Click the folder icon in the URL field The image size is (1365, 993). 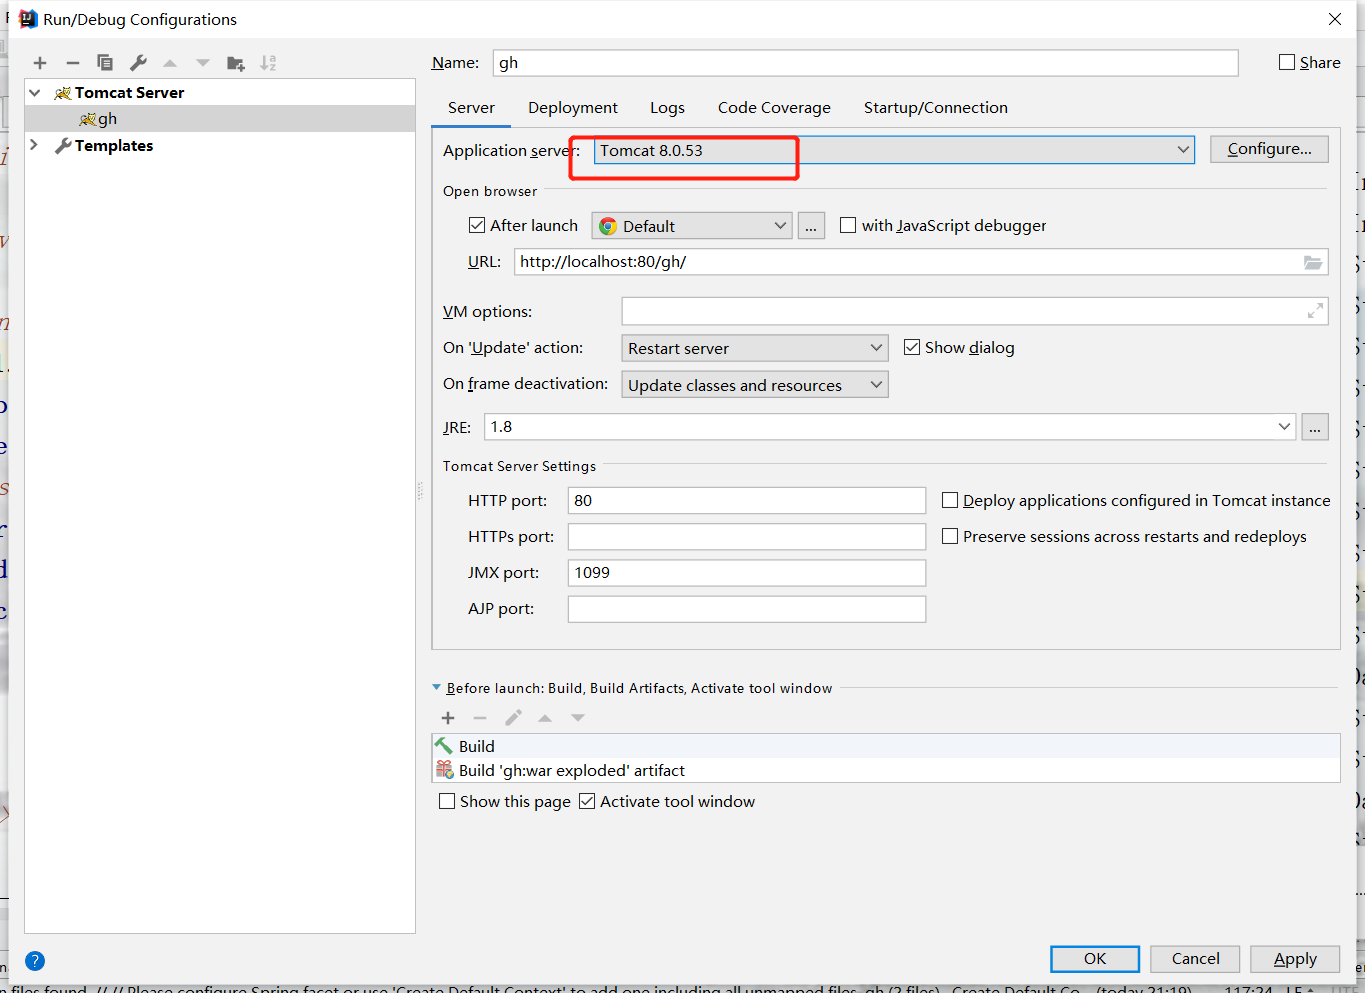click(x=1313, y=262)
